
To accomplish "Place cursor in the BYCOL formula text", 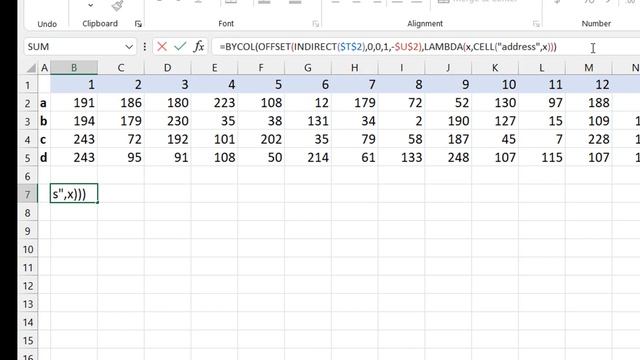I will tap(388, 47).
